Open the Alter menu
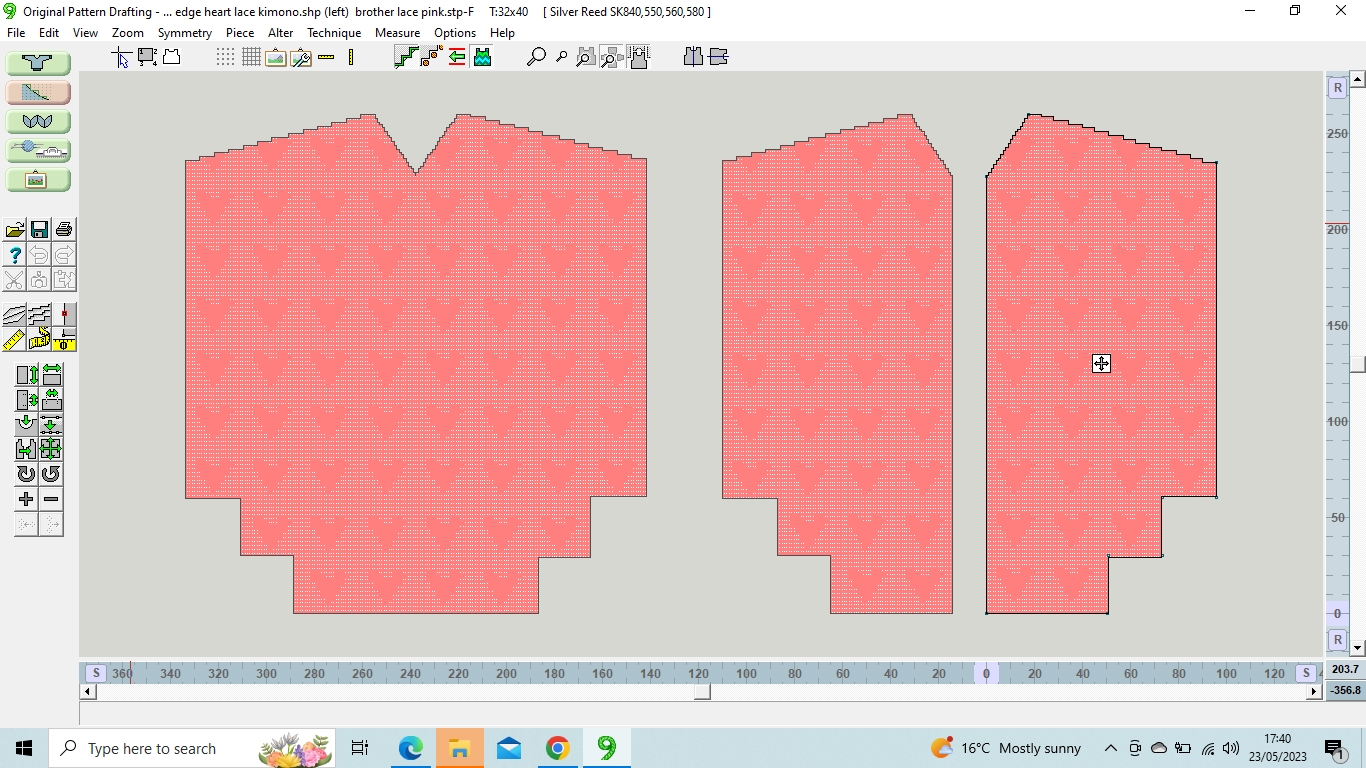1366x768 pixels. click(280, 33)
